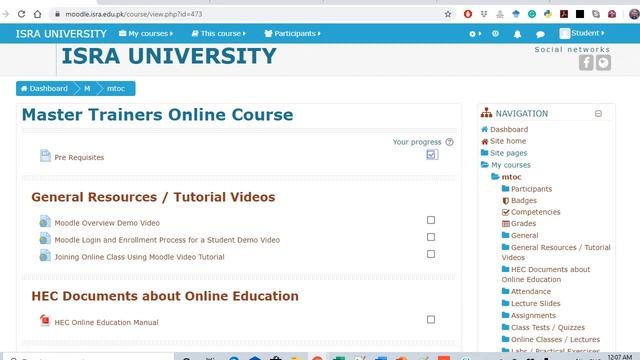The width and height of the screenshot is (640, 360).
Task: Open Joining Online Class Using Moodle tutorial
Action: click(x=139, y=257)
